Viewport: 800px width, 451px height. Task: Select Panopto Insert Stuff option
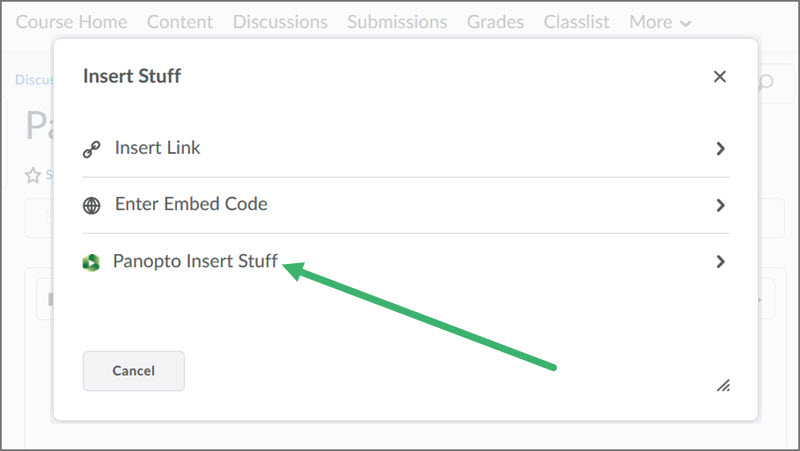(406, 262)
